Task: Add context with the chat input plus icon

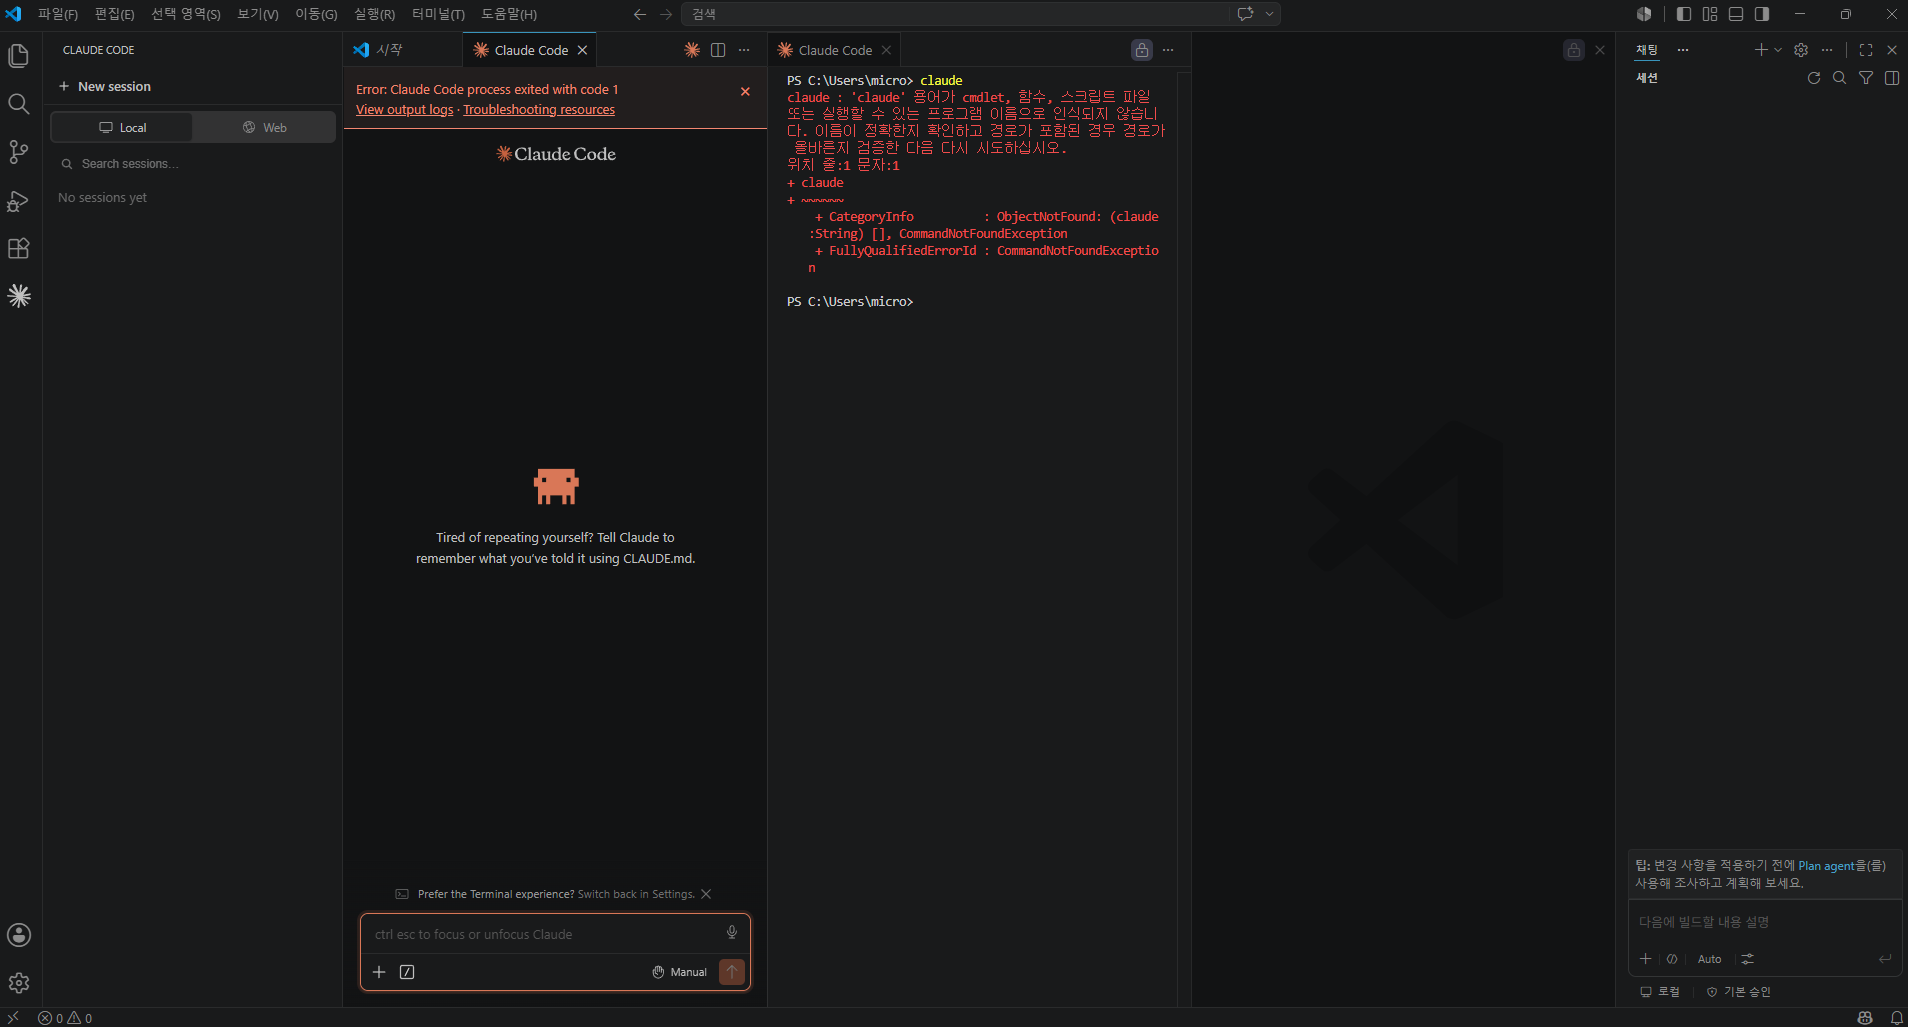Action: coord(1646,959)
